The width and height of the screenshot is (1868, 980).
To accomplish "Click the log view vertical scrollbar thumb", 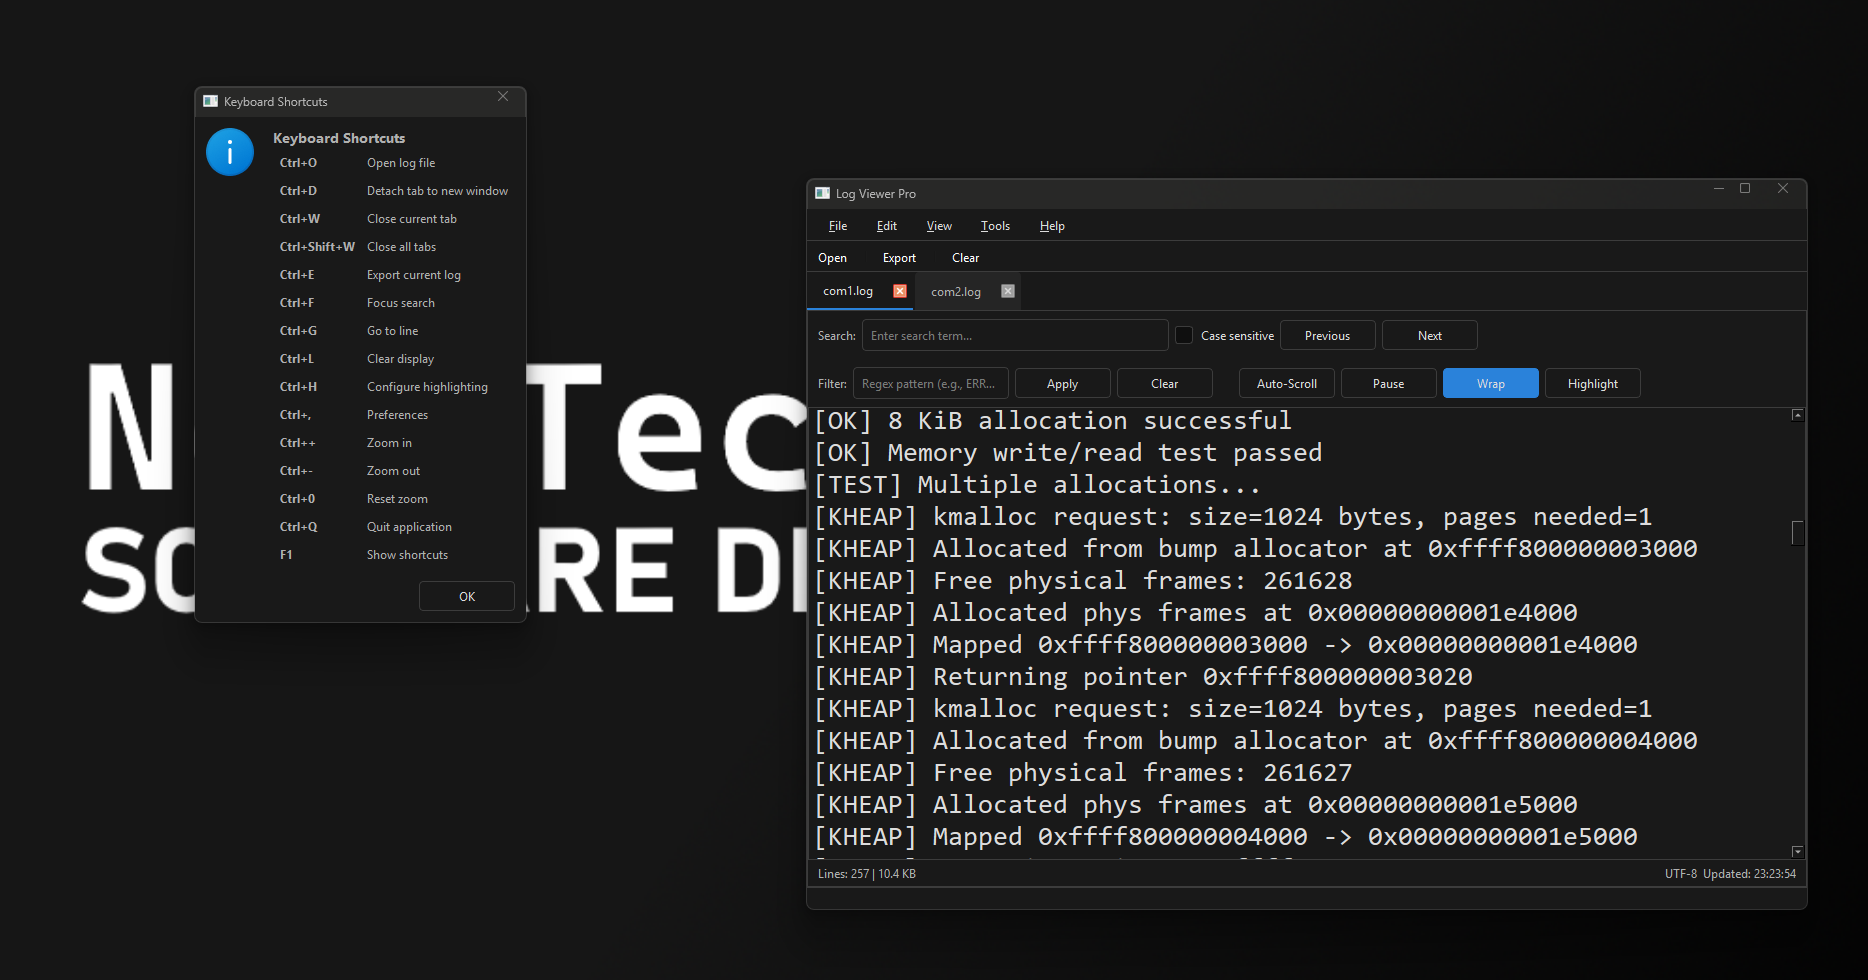I will tap(1798, 533).
